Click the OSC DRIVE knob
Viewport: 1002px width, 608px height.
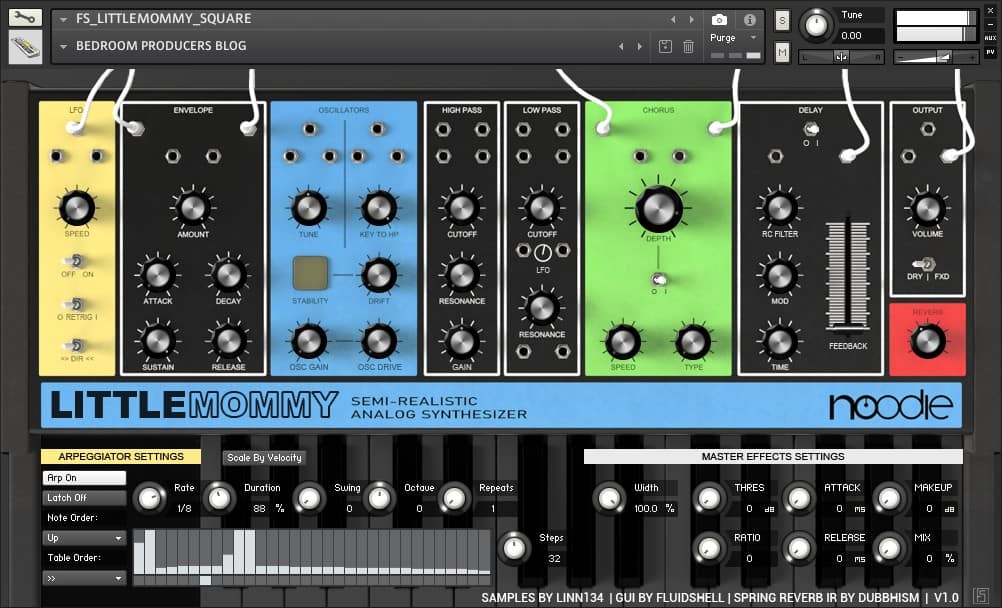pyautogui.click(x=379, y=341)
